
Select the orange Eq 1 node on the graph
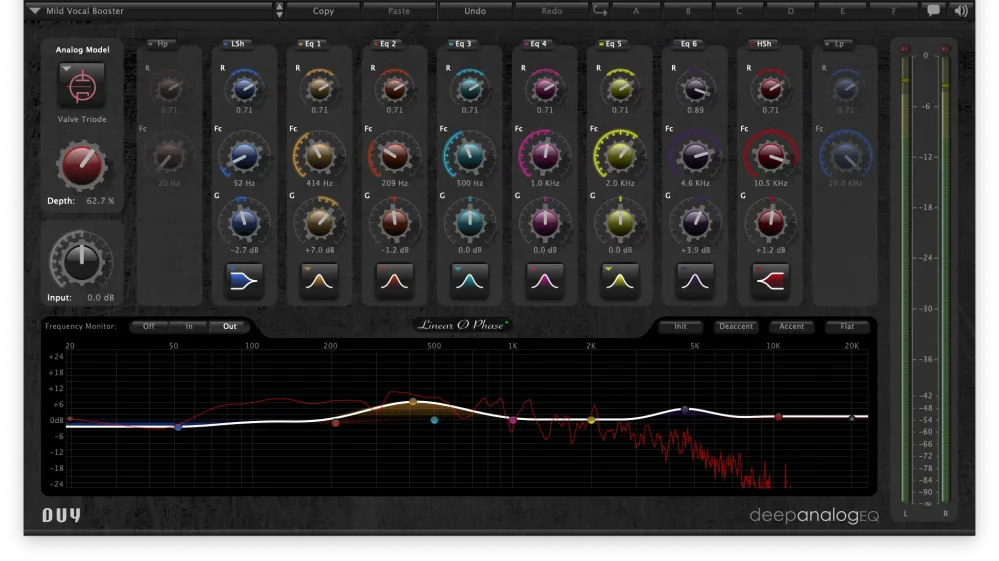[x=413, y=402]
